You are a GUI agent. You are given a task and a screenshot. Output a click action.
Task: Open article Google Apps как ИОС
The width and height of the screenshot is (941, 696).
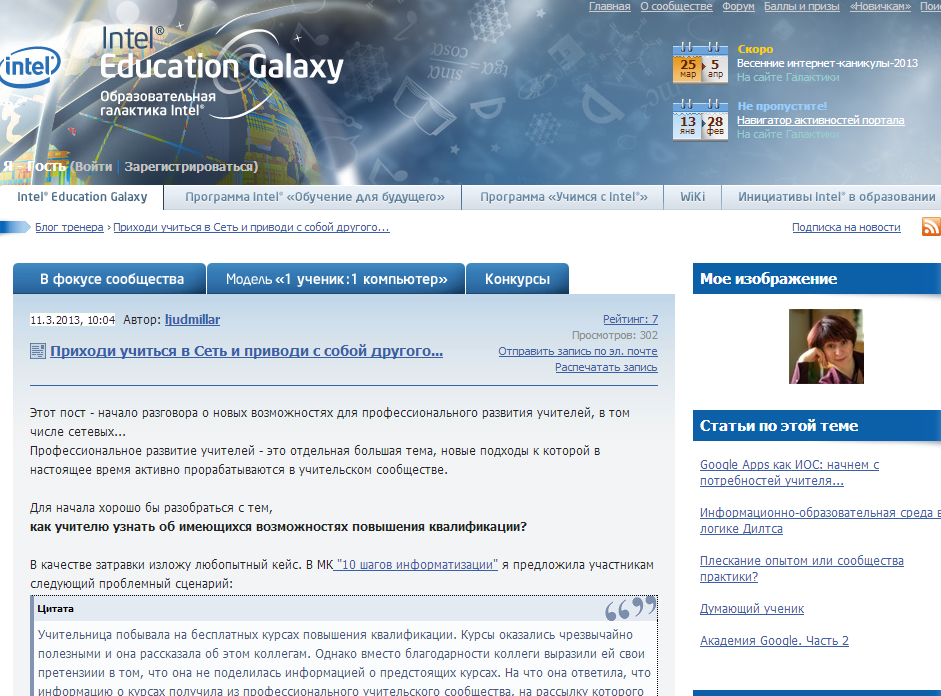(x=789, y=473)
